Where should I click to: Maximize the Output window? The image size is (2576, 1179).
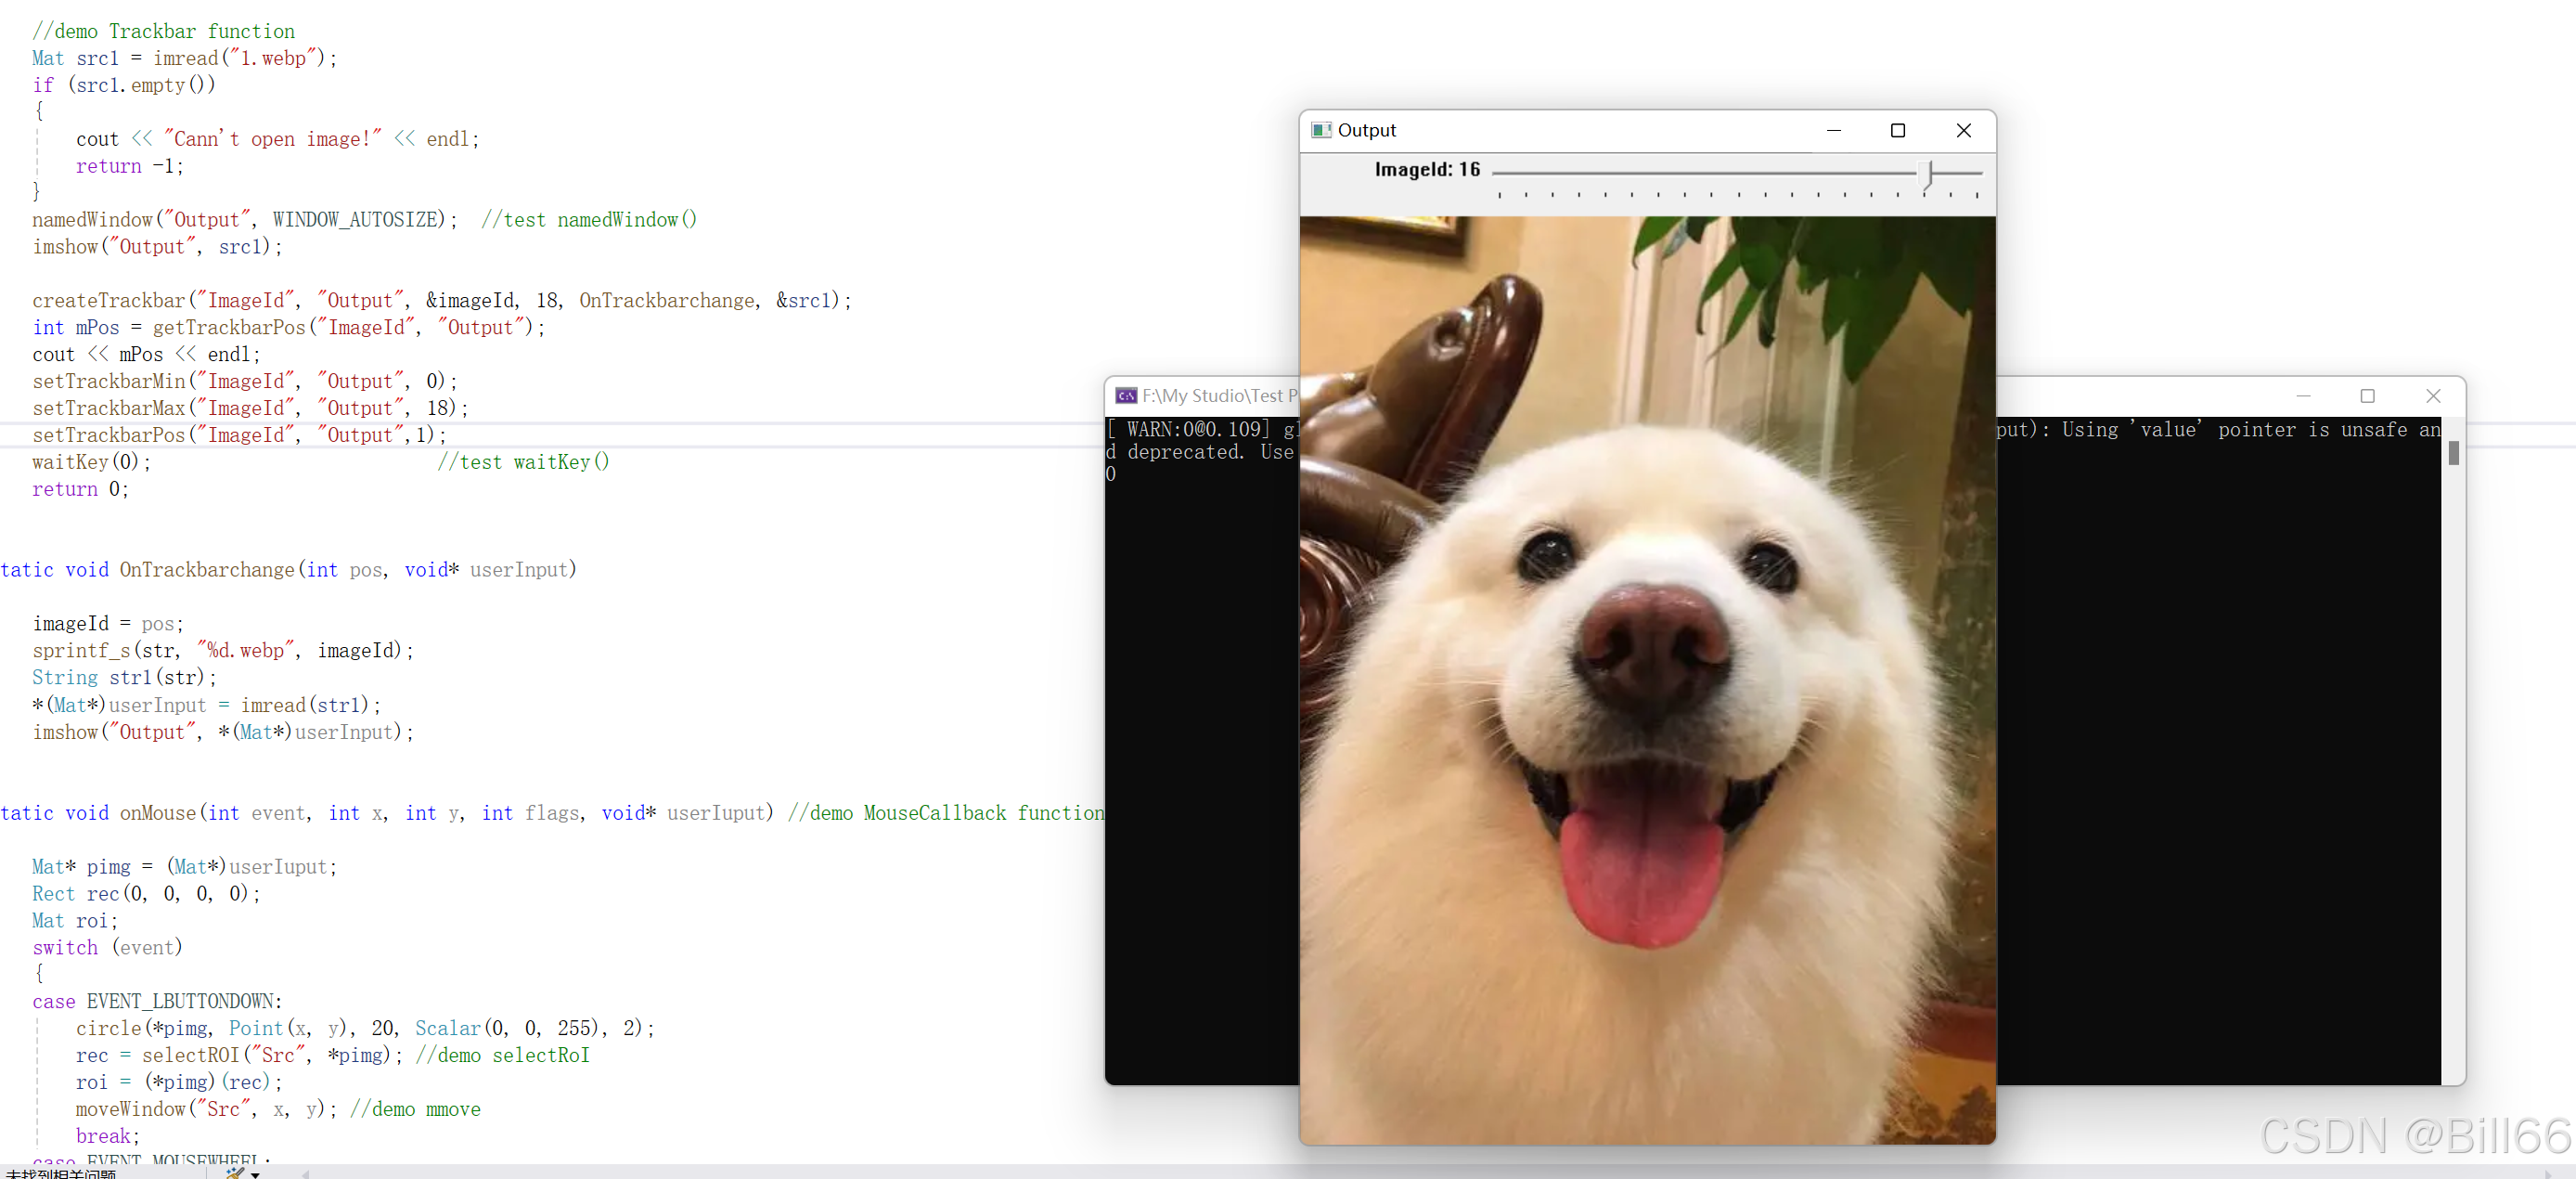1898,130
